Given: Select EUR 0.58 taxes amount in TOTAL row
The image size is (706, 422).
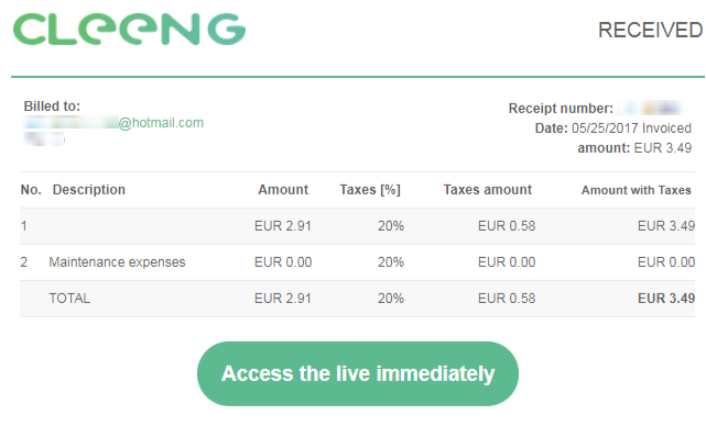Looking at the screenshot, I should (506, 298).
